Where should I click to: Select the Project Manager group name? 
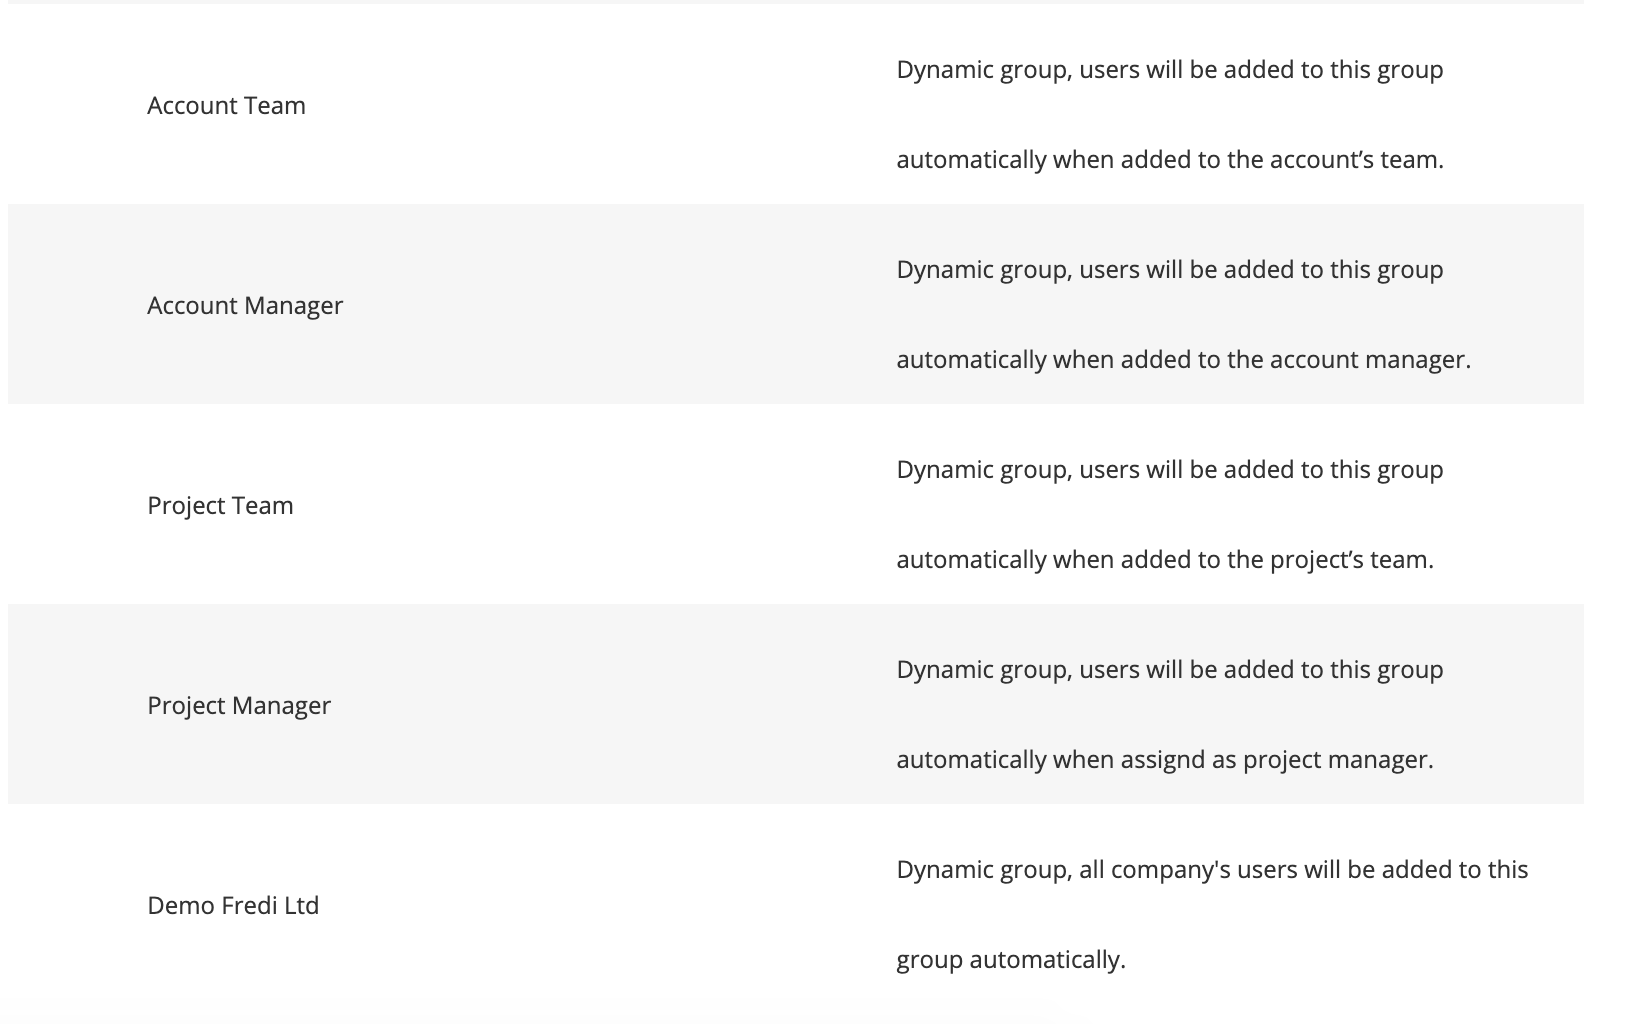tap(239, 705)
